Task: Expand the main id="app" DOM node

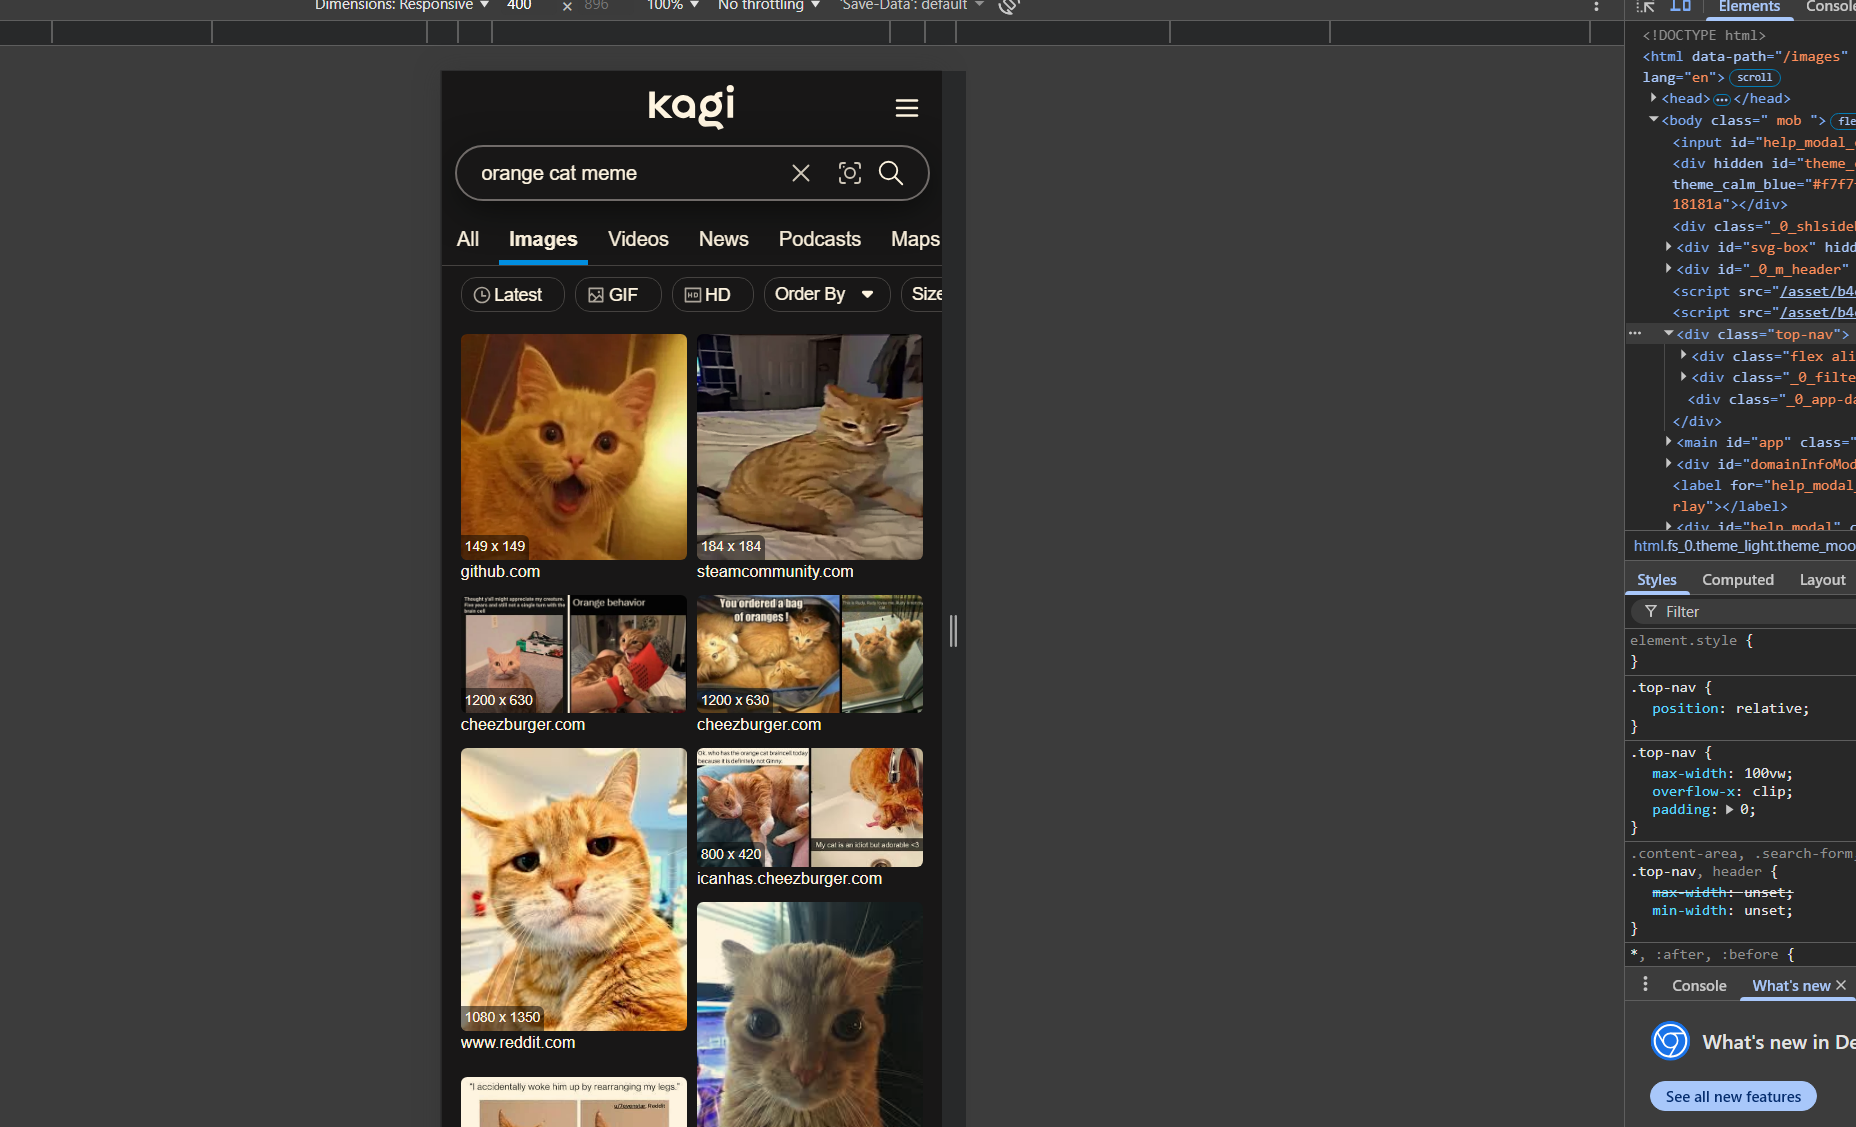Action: pyautogui.click(x=1668, y=442)
